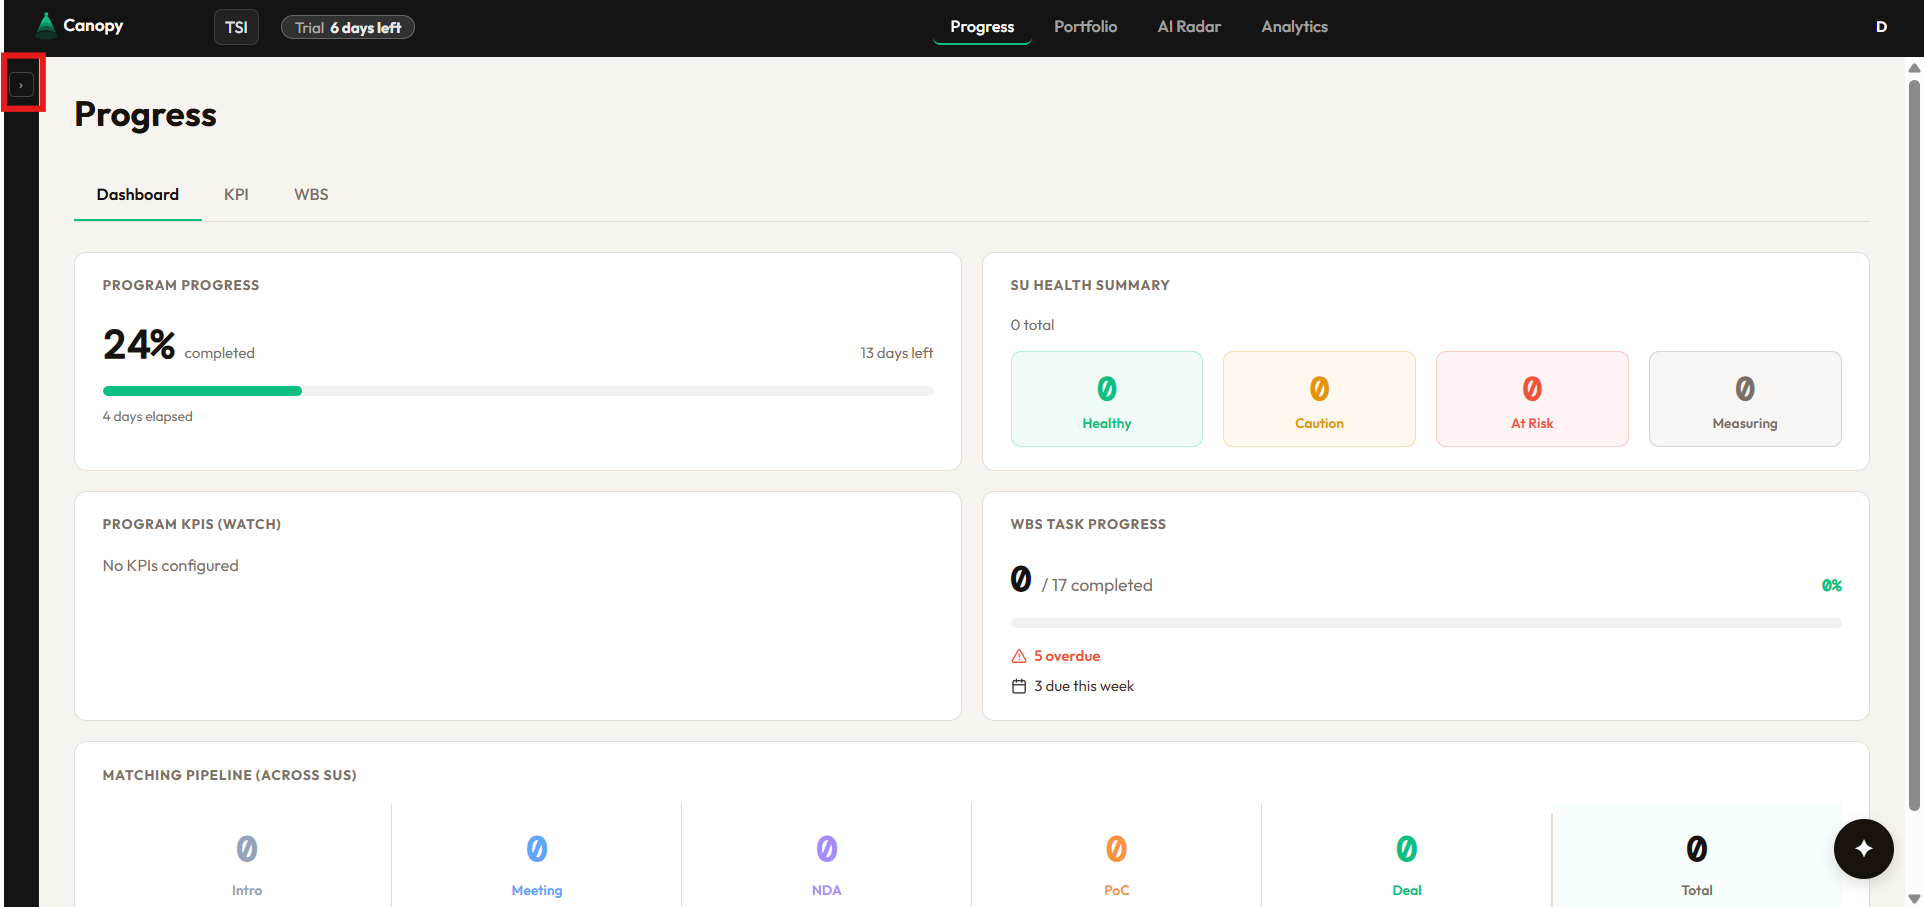Open the Progress navigation tab
The image size is (1924, 907).
point(982,27)
